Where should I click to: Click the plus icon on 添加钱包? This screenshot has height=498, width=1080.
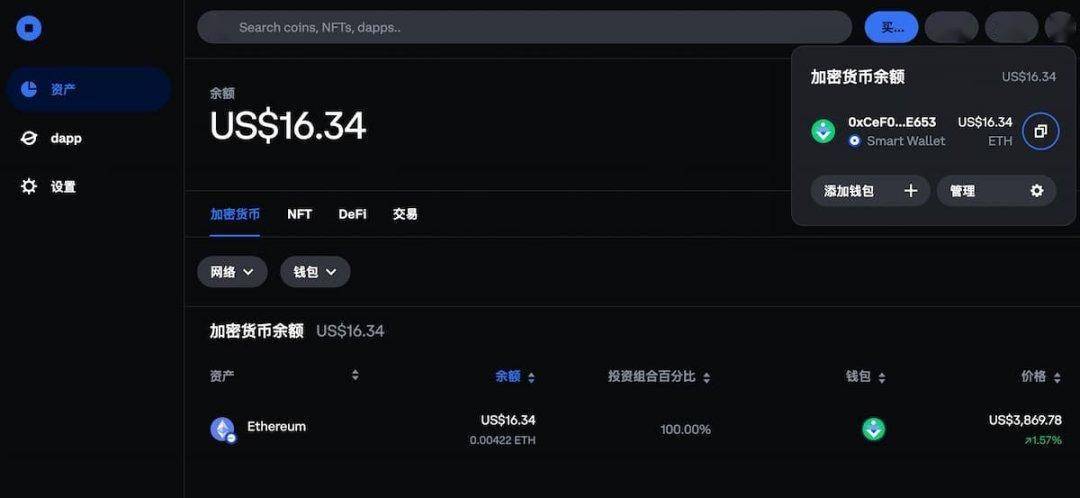coord(911,191)
